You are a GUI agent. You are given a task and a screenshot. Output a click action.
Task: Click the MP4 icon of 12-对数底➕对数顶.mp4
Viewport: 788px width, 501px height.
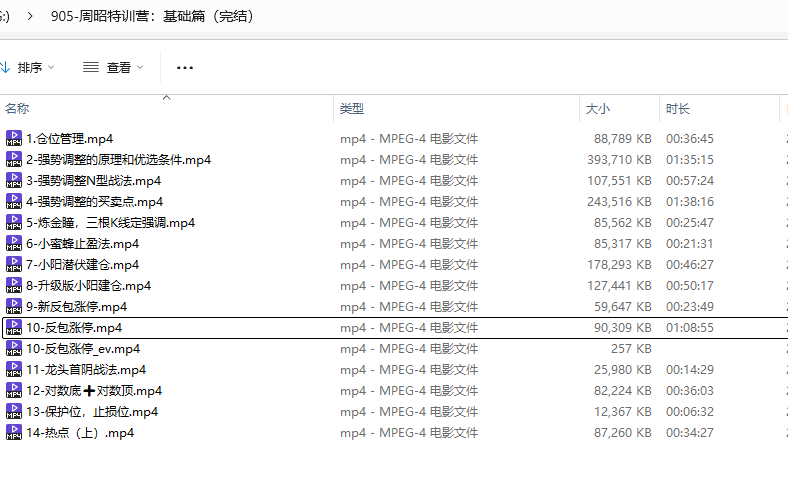[14, 390]
